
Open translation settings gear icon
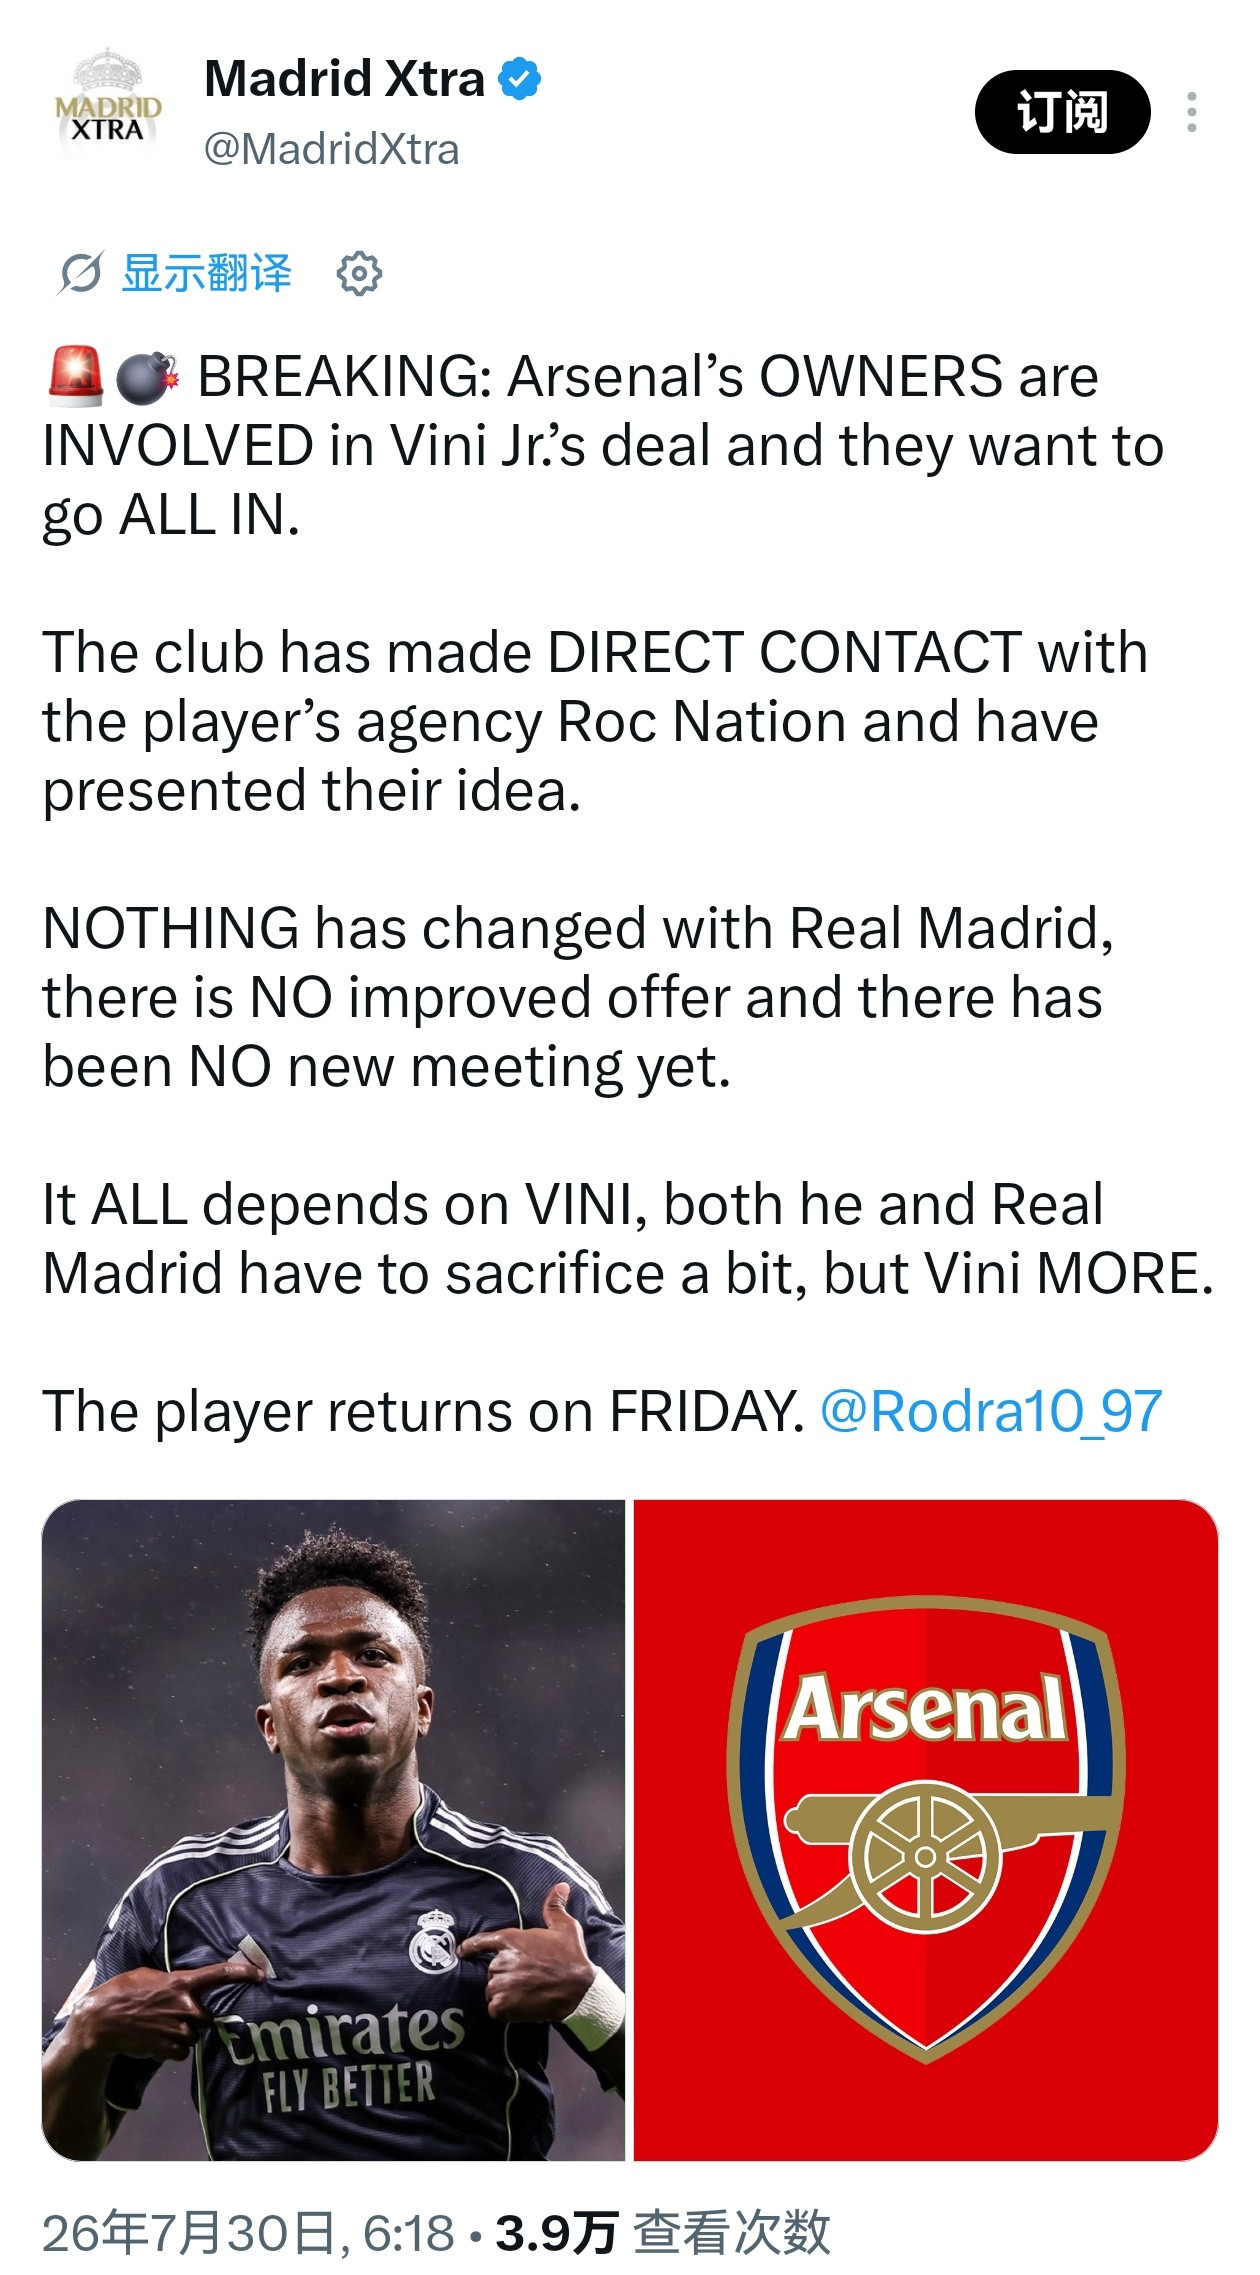pyautogui.click(x=359, y=273)
